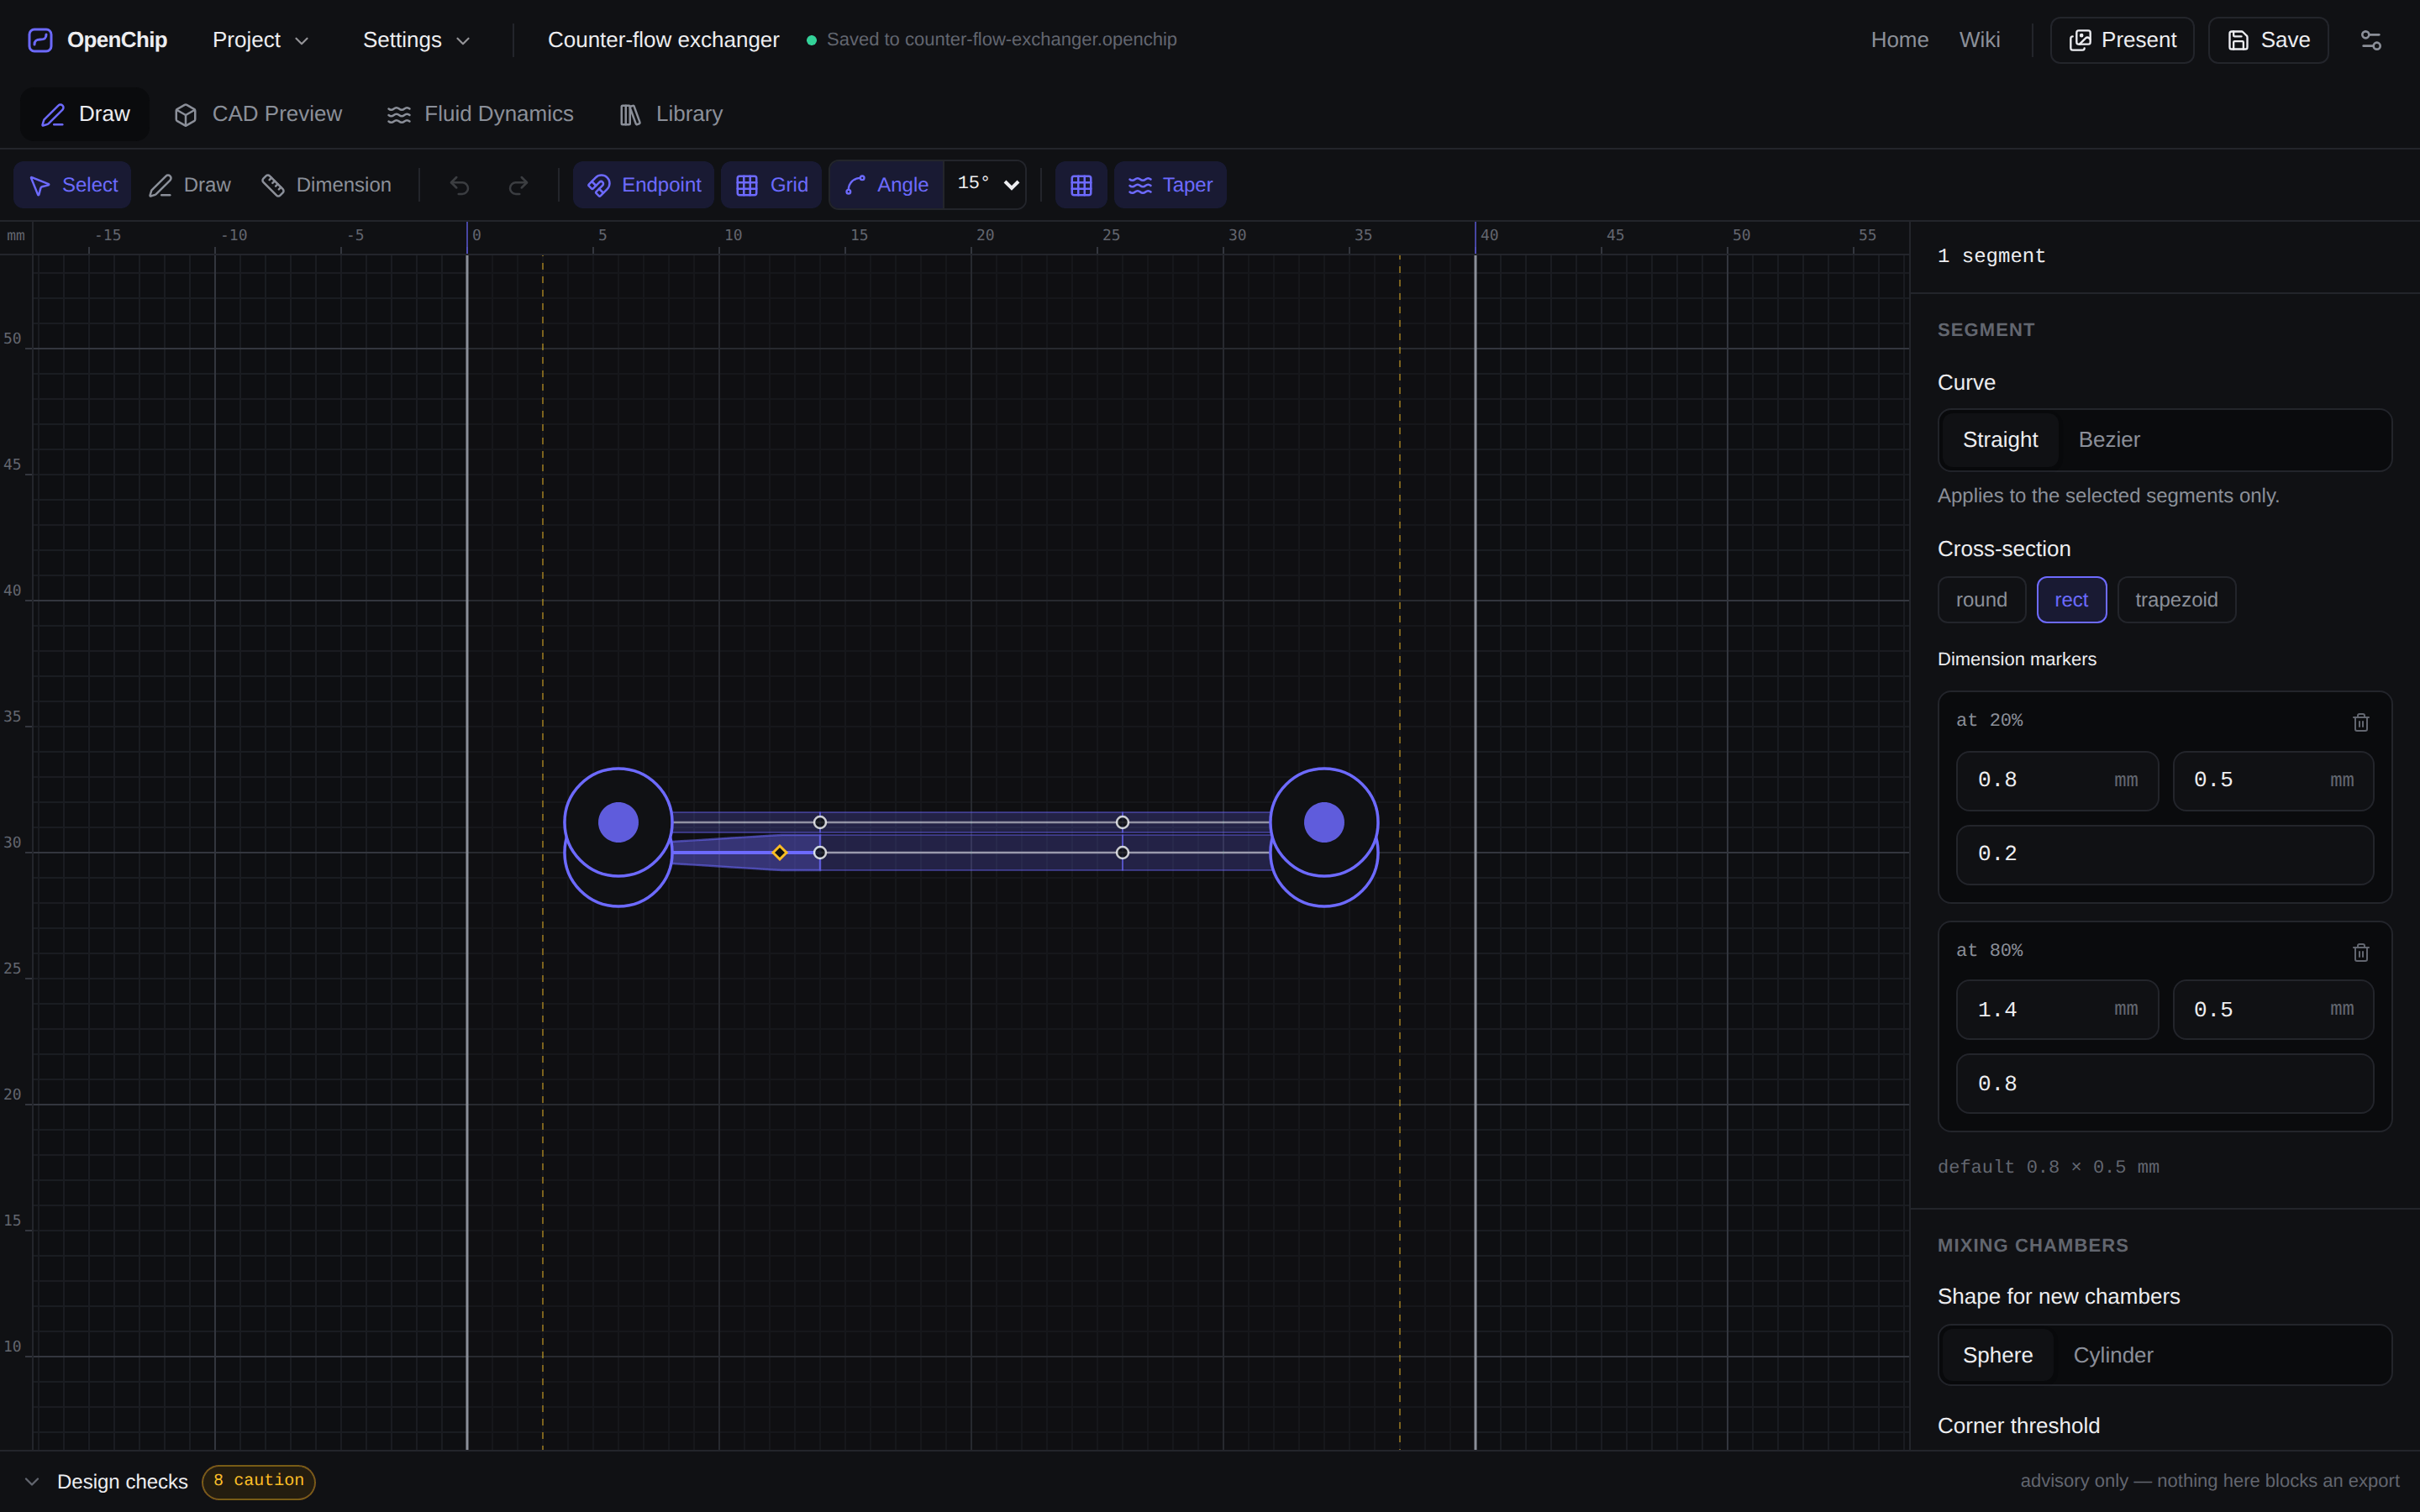Image resolution: width=2420 pixels, height=1512 pixels.
Task: Switch to the Library tab
Action: click(x=671, y=114)
